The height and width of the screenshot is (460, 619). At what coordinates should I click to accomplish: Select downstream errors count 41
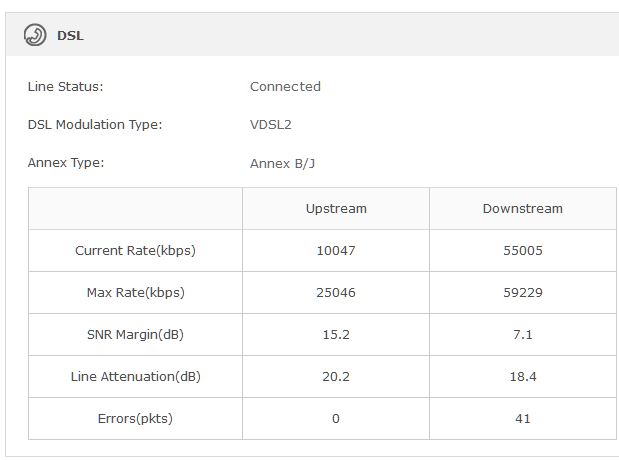523,419
